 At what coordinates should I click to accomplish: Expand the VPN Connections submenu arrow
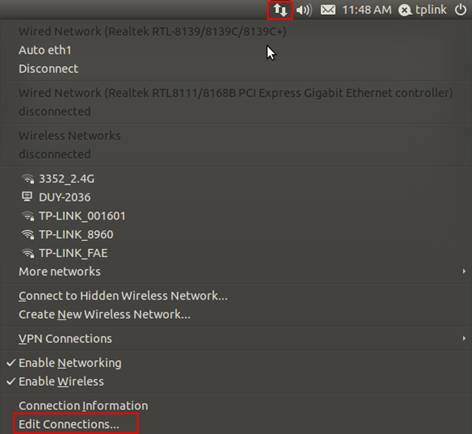464,338
